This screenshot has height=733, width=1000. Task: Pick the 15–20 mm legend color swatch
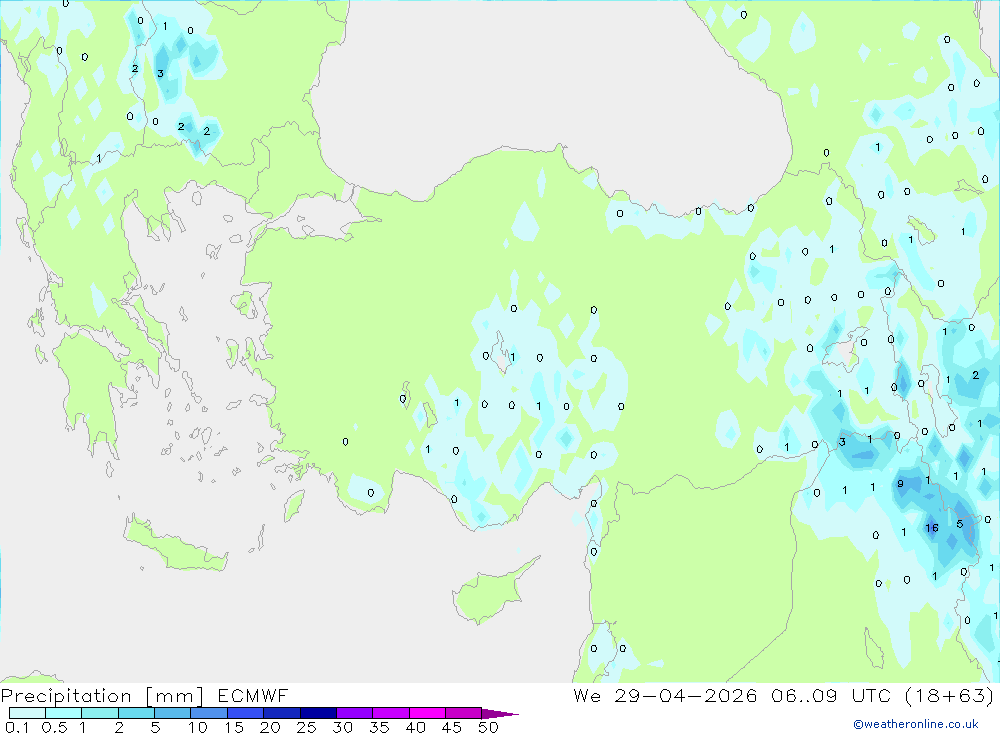tap(246, 713)
